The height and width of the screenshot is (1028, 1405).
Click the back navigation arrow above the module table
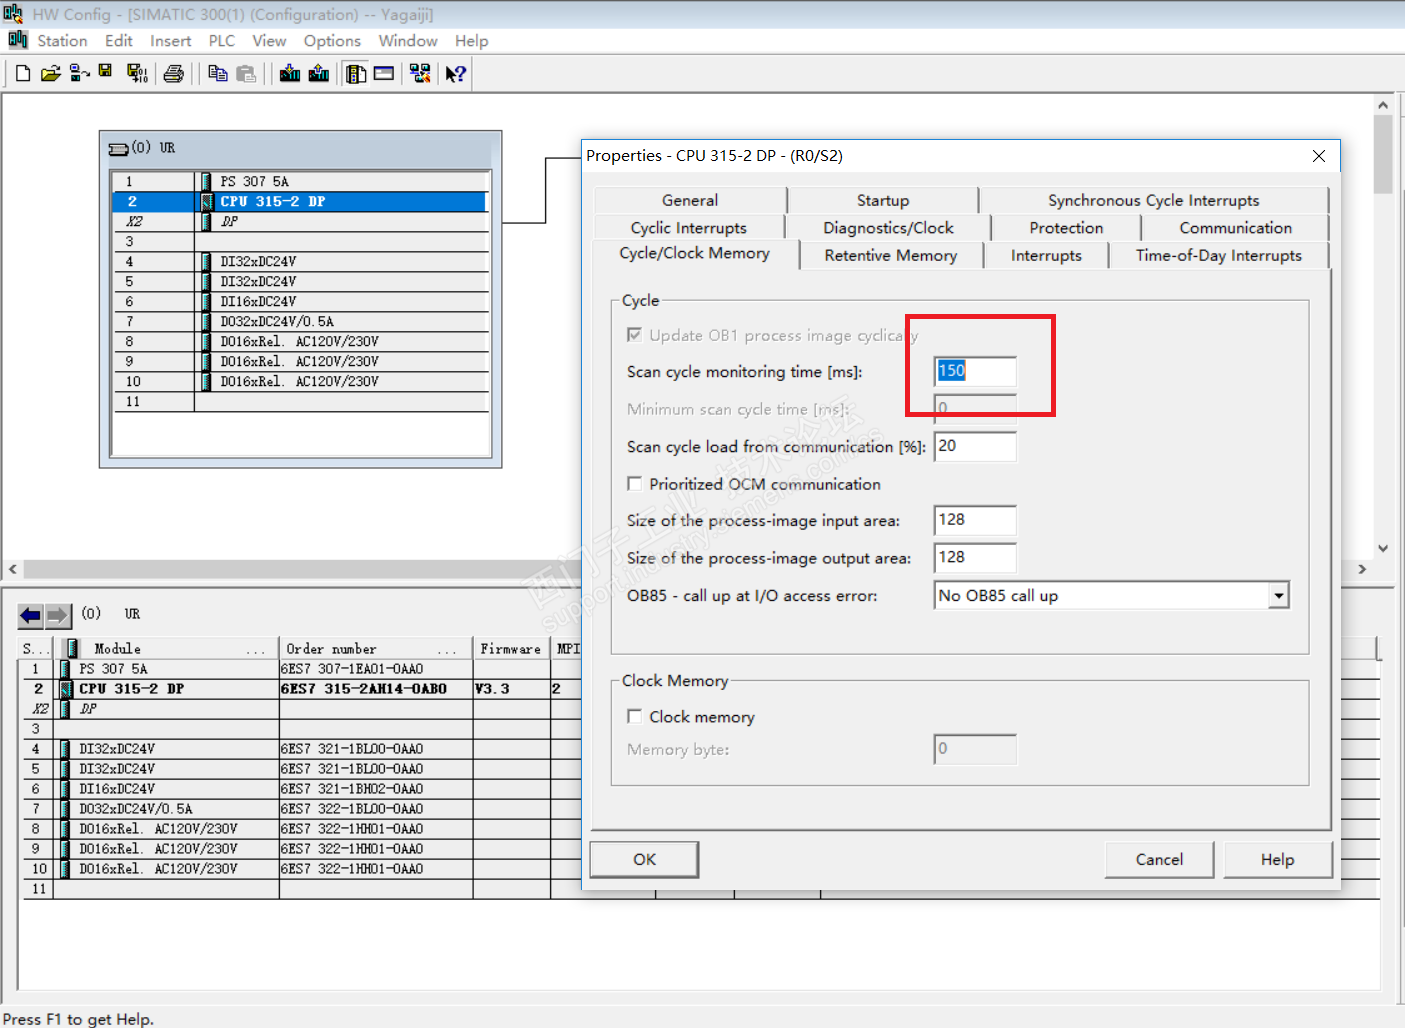pos(31,615)
